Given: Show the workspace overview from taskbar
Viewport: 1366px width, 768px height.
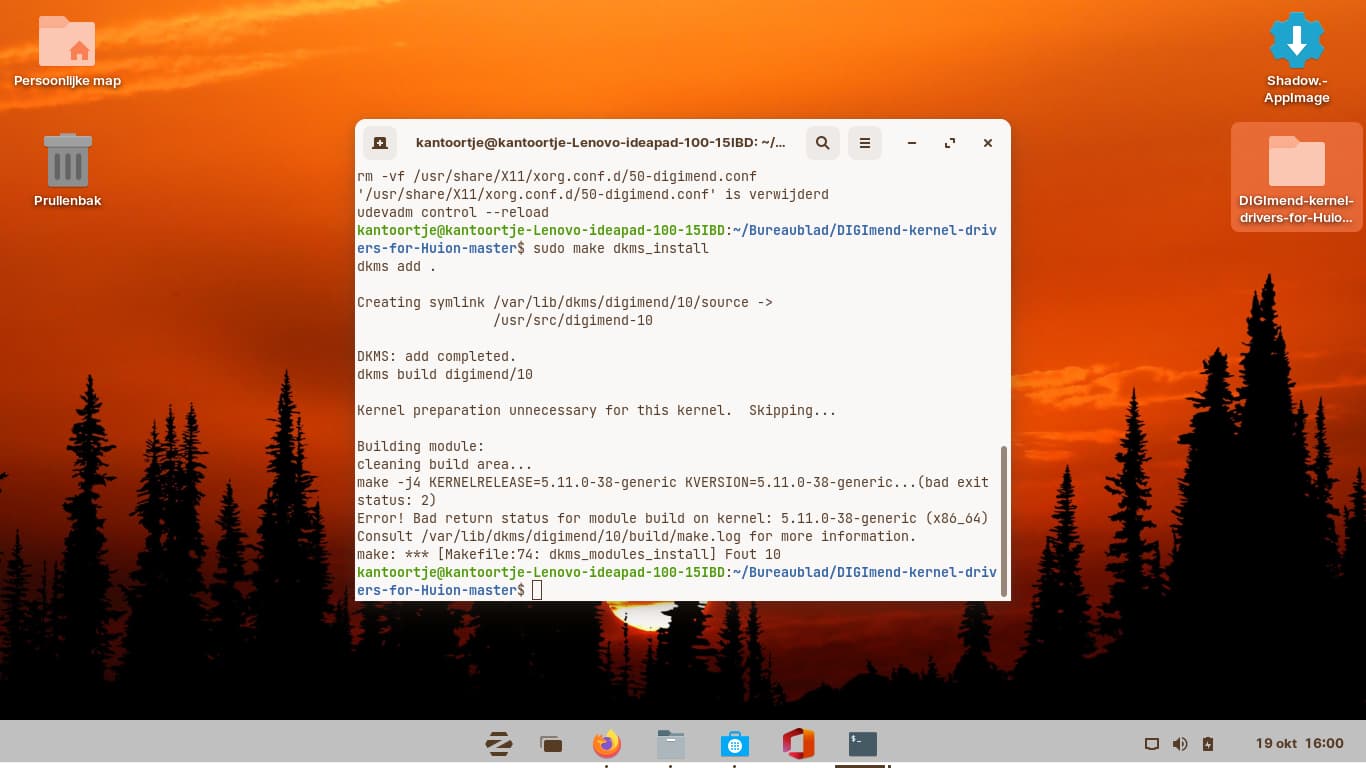Looking at the screenshot, I should tap(551, 744).
